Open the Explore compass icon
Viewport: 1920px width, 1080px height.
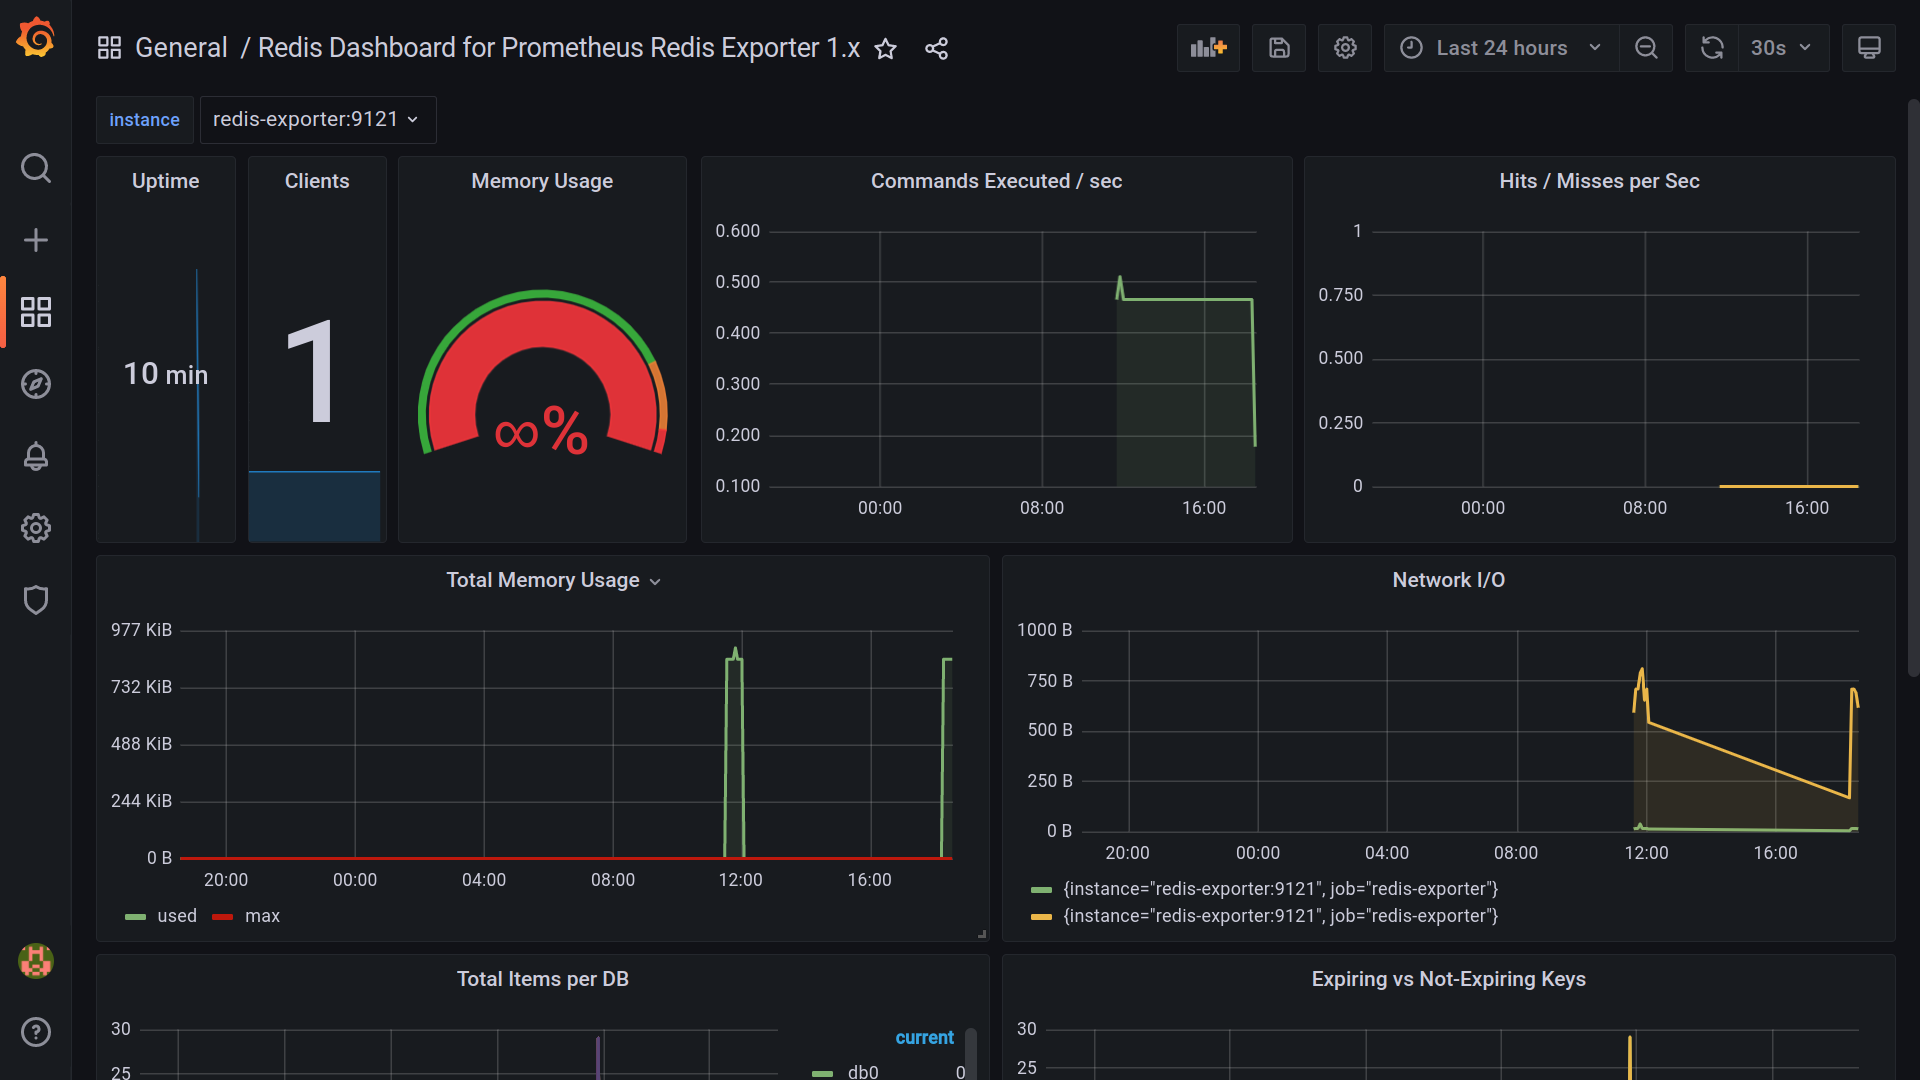click(x=36, y=384)
